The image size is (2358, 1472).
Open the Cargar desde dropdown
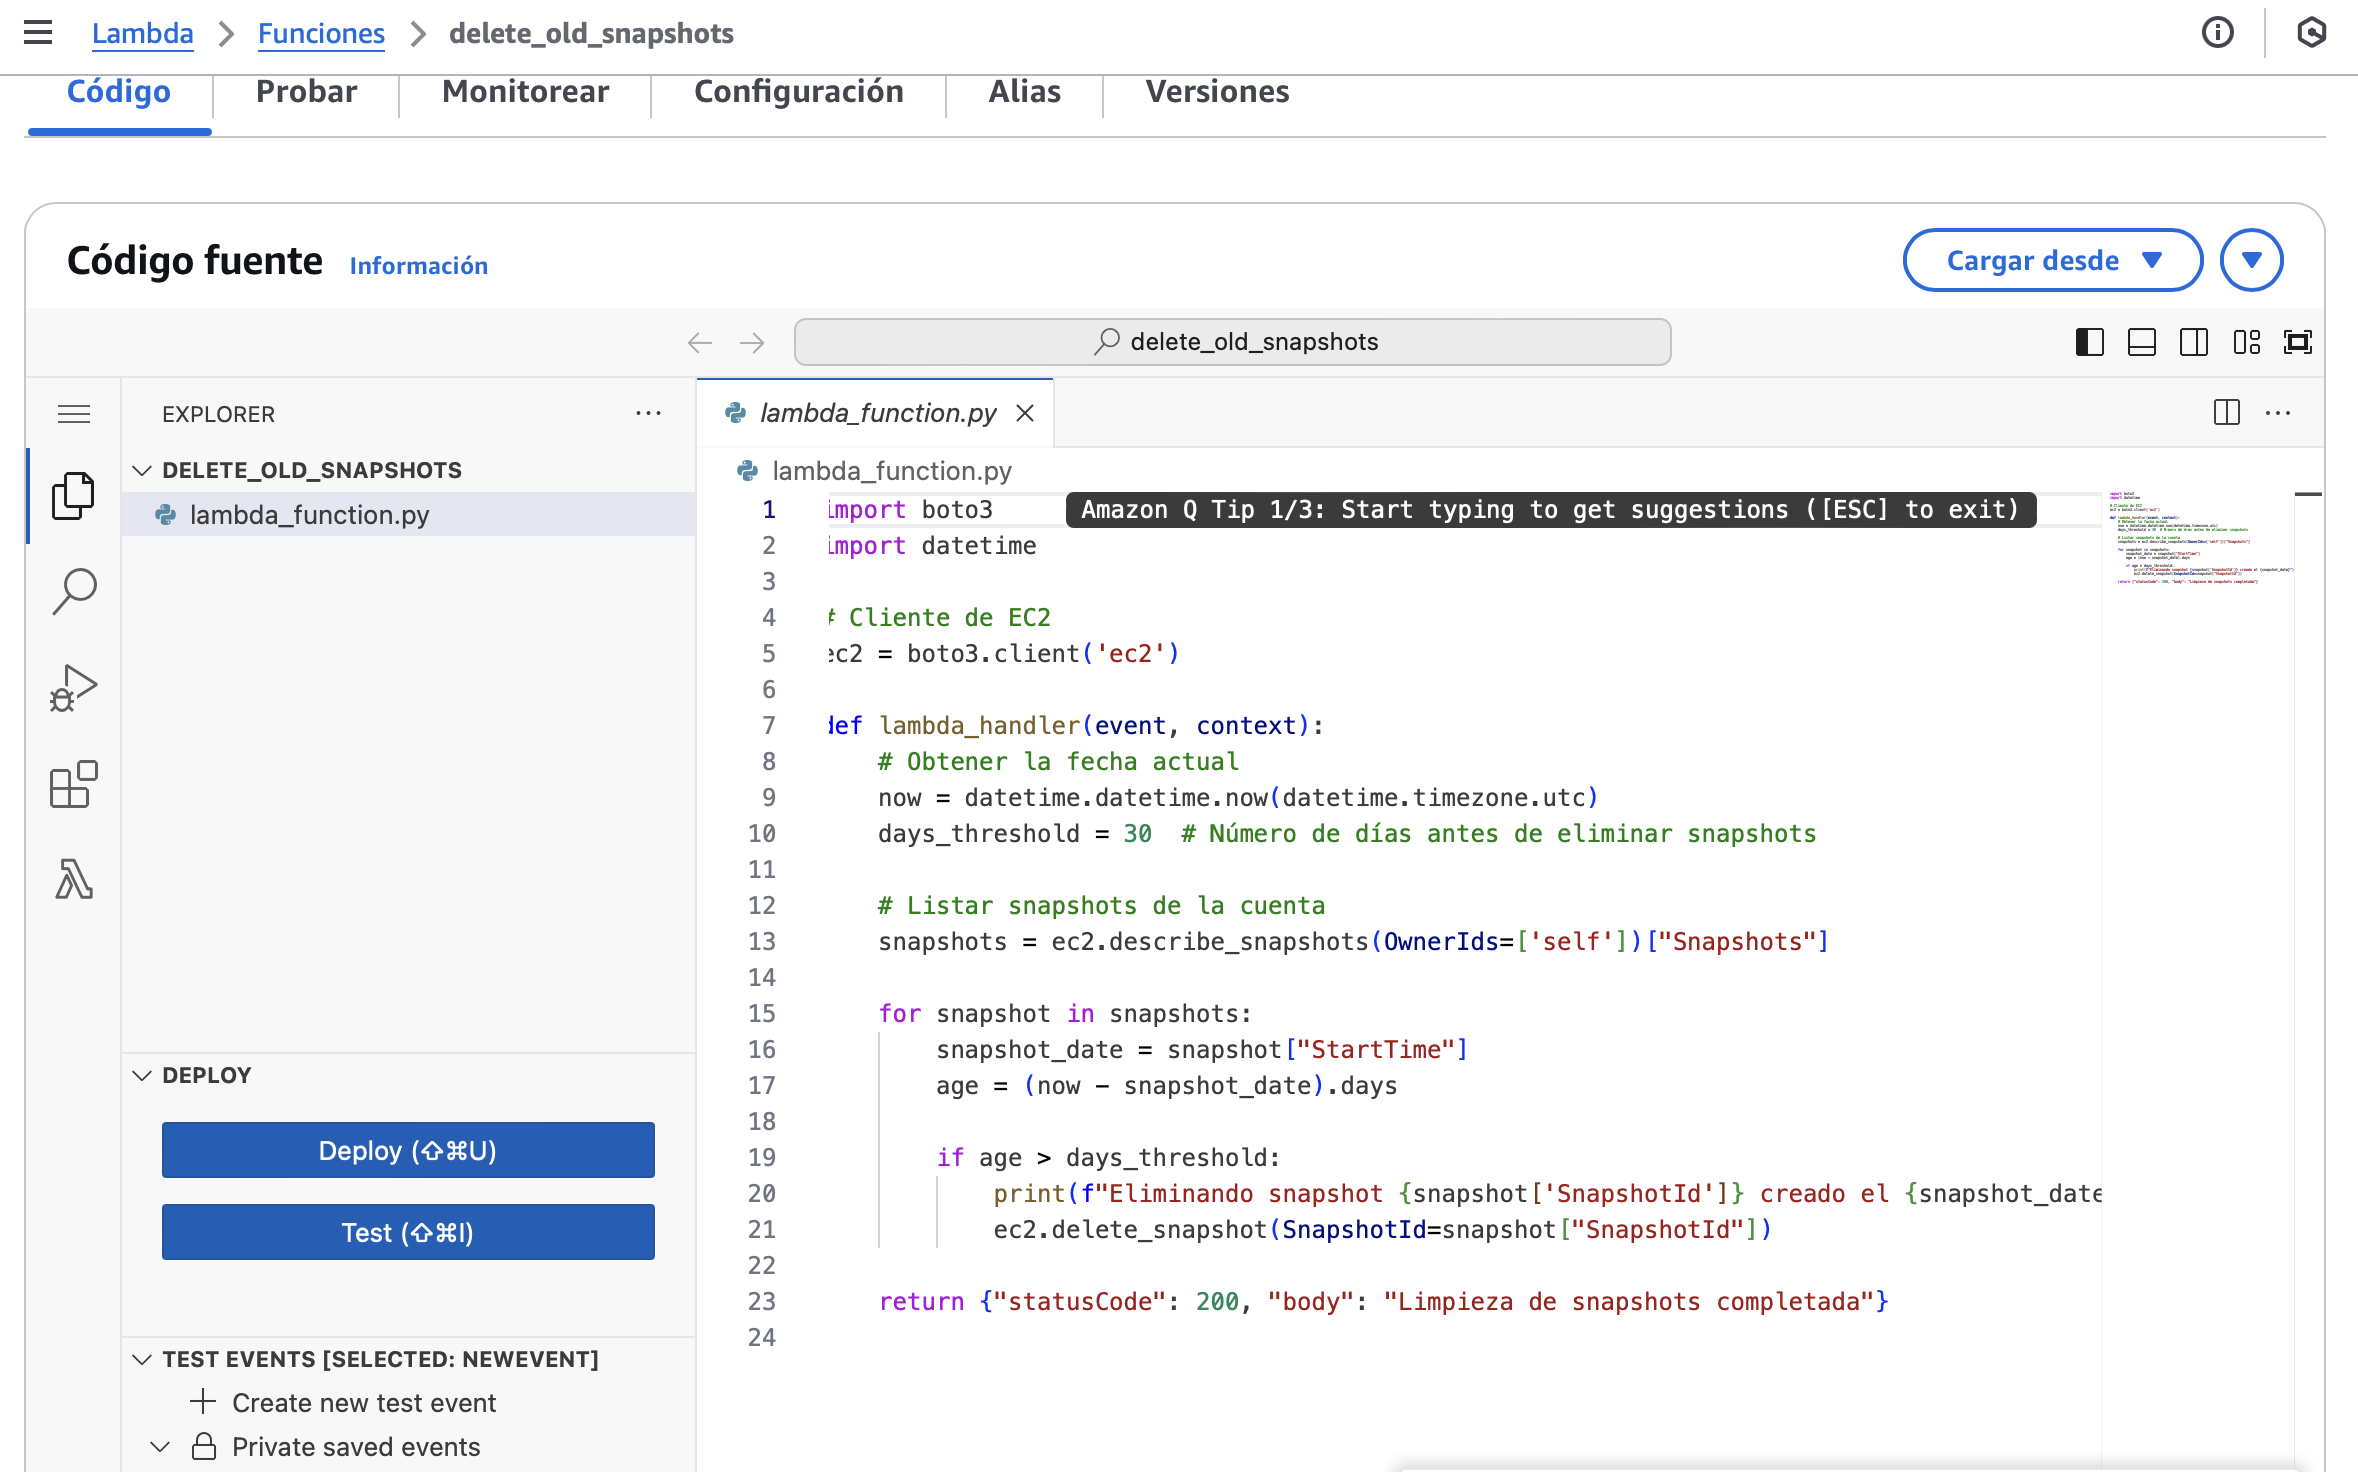[2052, 260]
